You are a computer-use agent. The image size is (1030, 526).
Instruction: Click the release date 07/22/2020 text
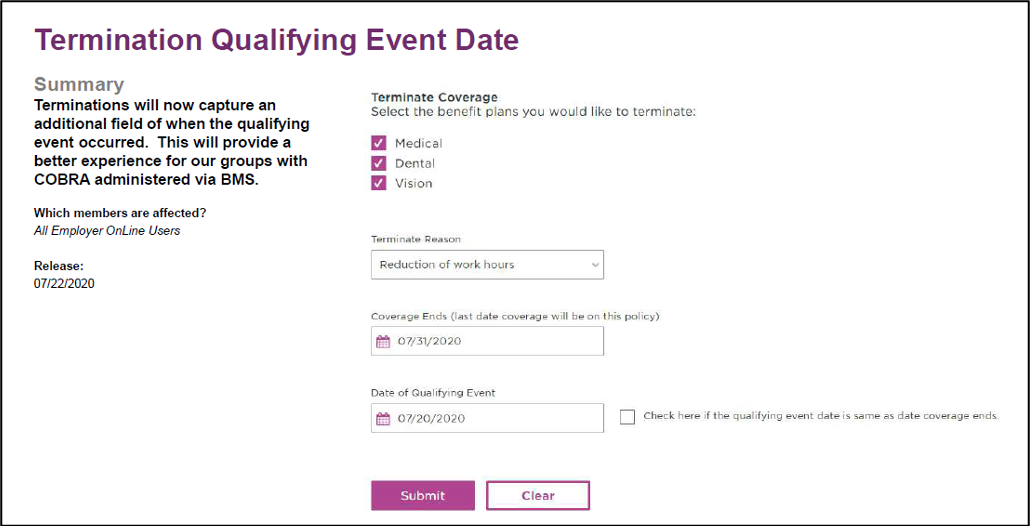pos(64,285)
